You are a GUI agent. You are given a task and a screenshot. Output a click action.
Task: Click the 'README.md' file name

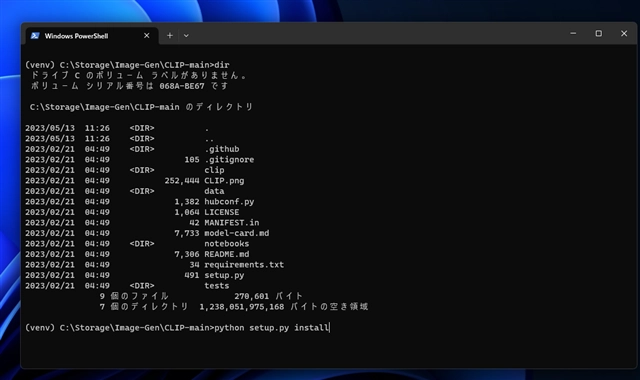point(227,254)
